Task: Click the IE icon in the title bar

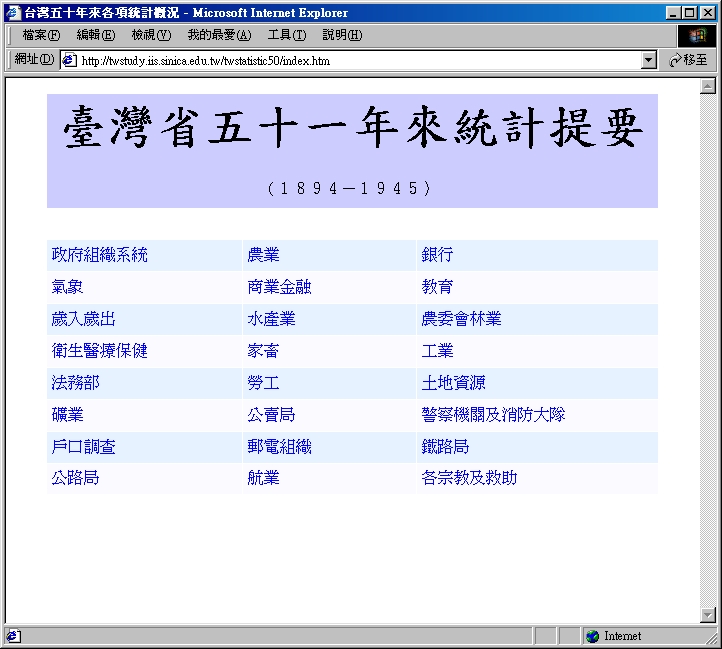Action: tap(12, 13)
